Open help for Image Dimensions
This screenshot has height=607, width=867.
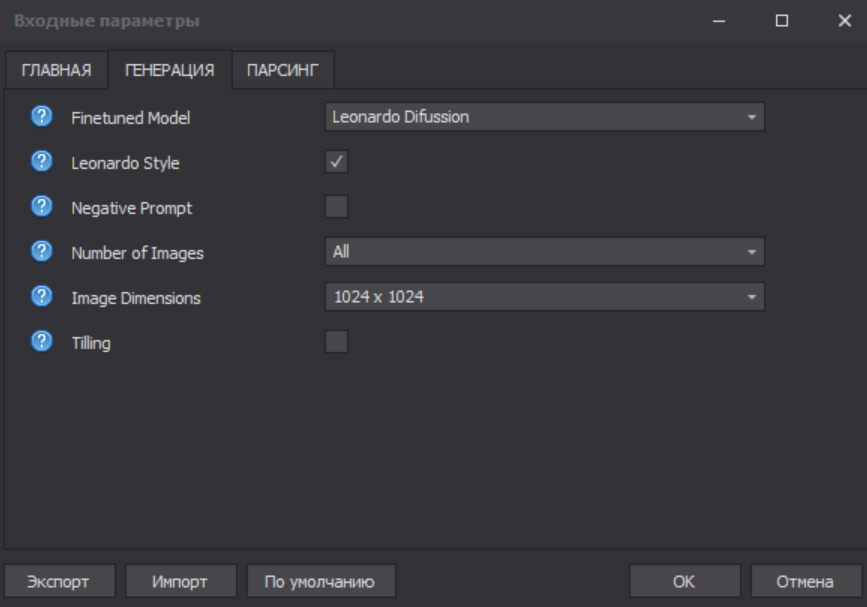41,297
